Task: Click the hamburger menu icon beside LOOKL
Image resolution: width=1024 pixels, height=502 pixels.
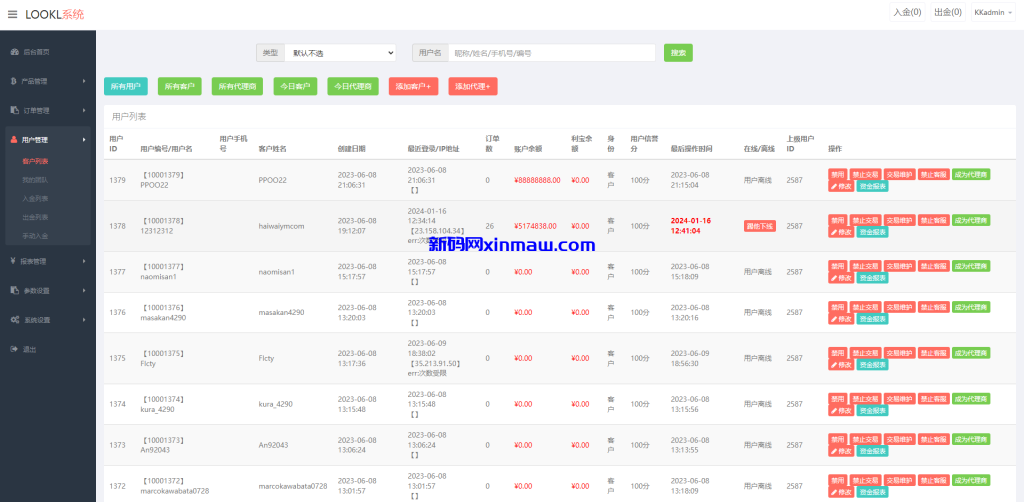Action: [12, 14]
